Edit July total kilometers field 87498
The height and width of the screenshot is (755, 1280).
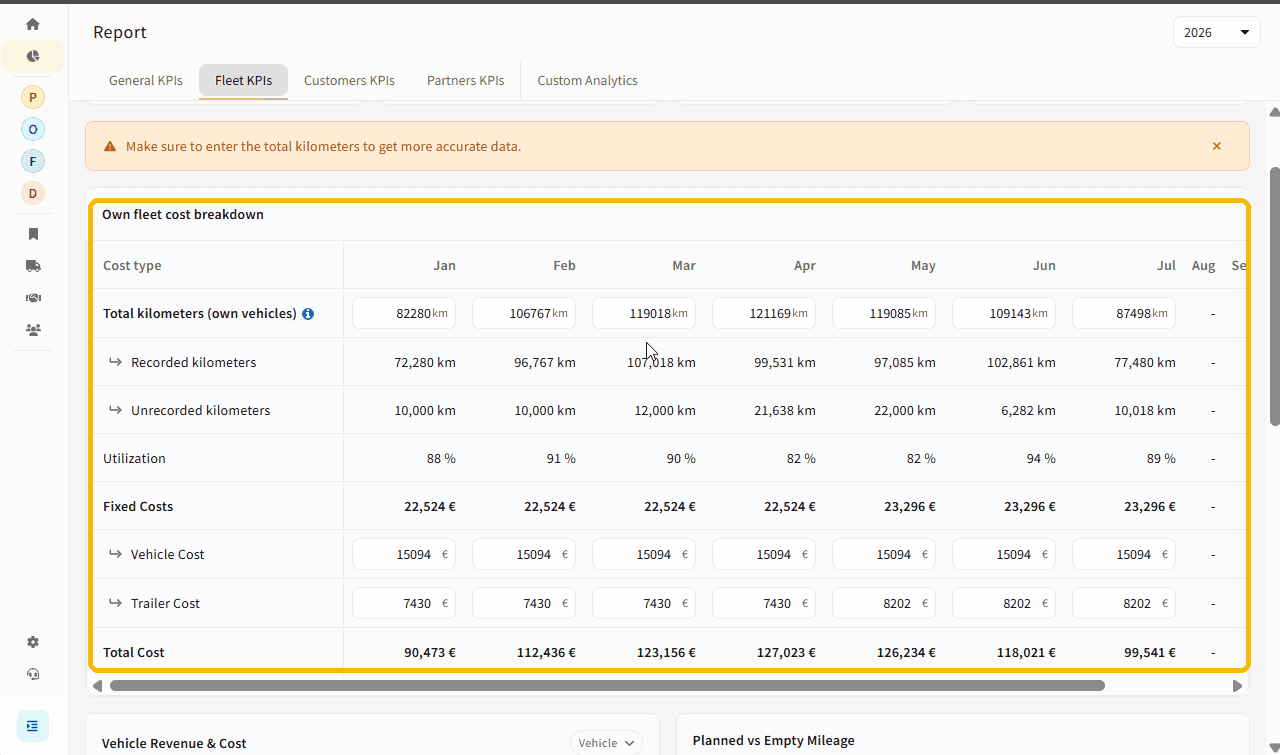coord(1124,313)
